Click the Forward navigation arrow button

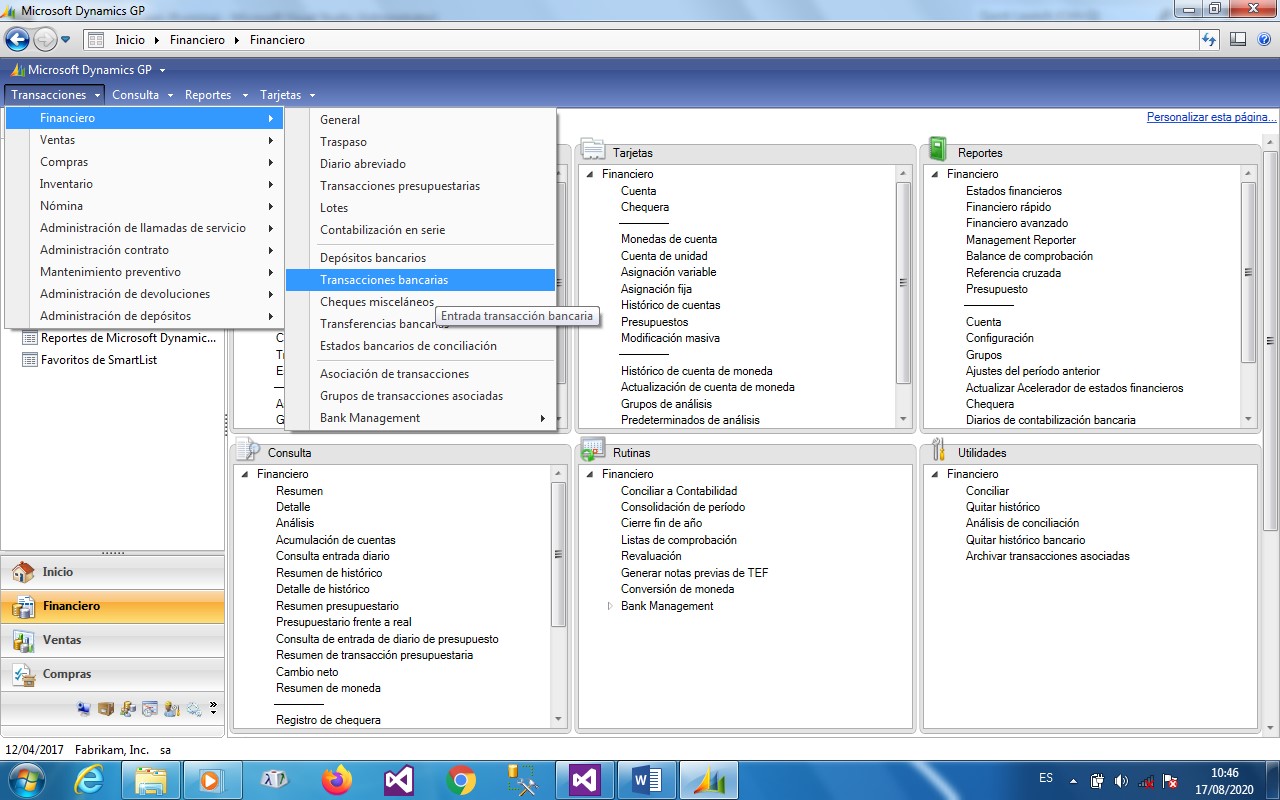point(45,40)
